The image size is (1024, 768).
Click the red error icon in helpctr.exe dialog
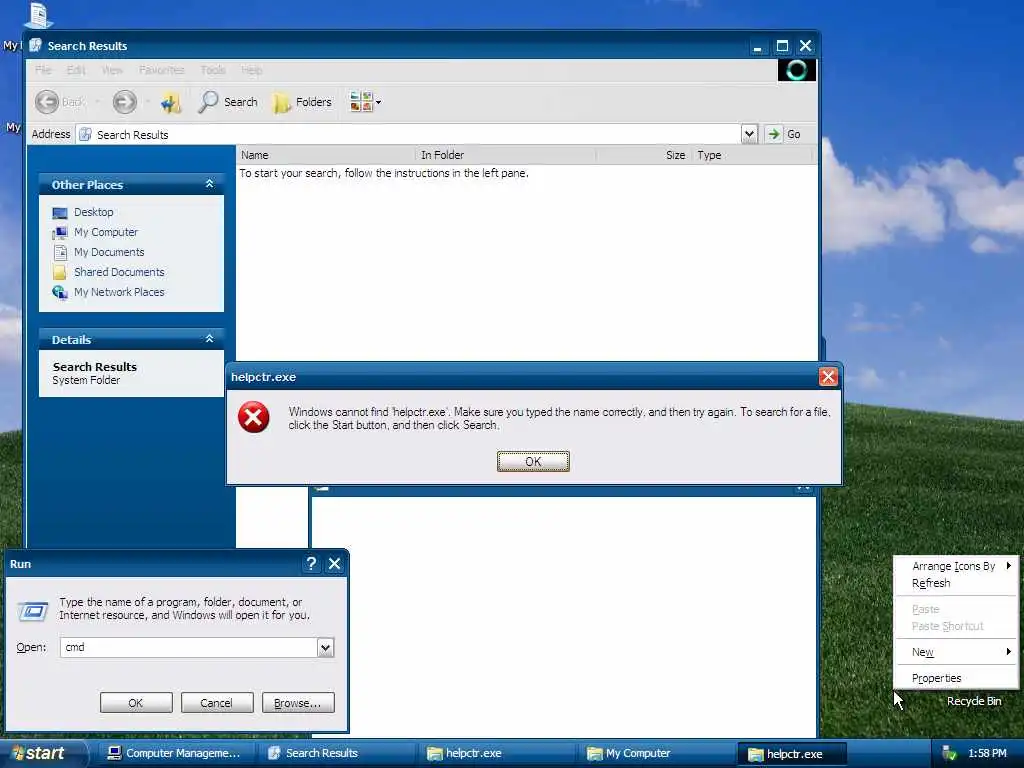254,417
